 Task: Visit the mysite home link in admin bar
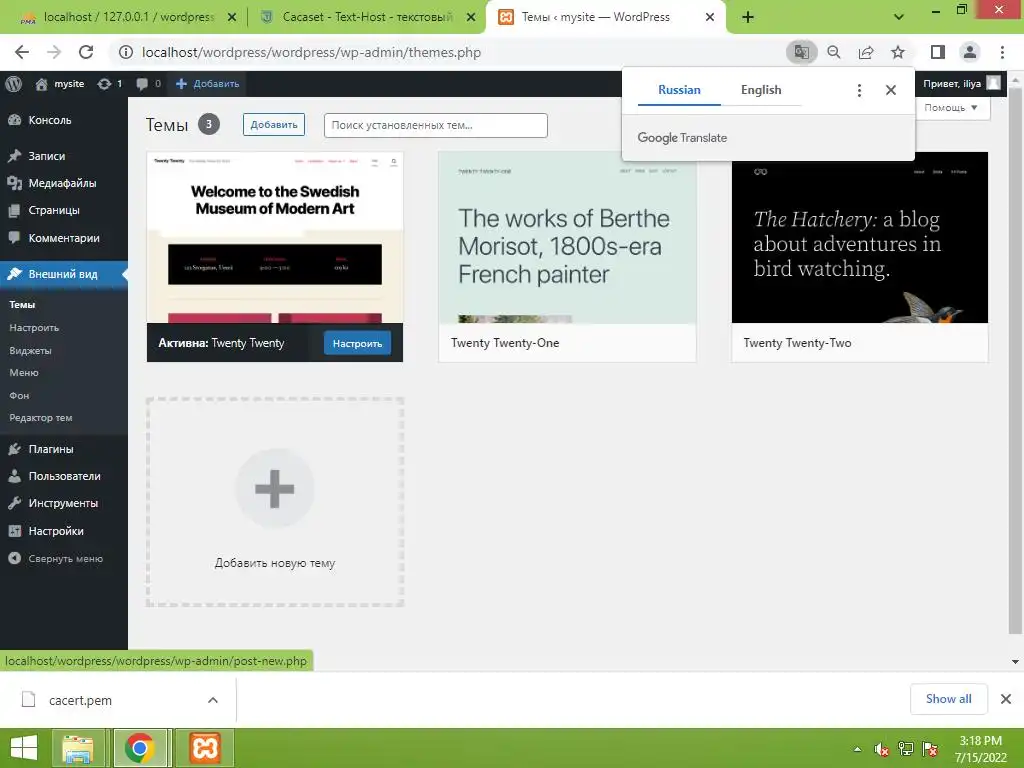point(60,84)
